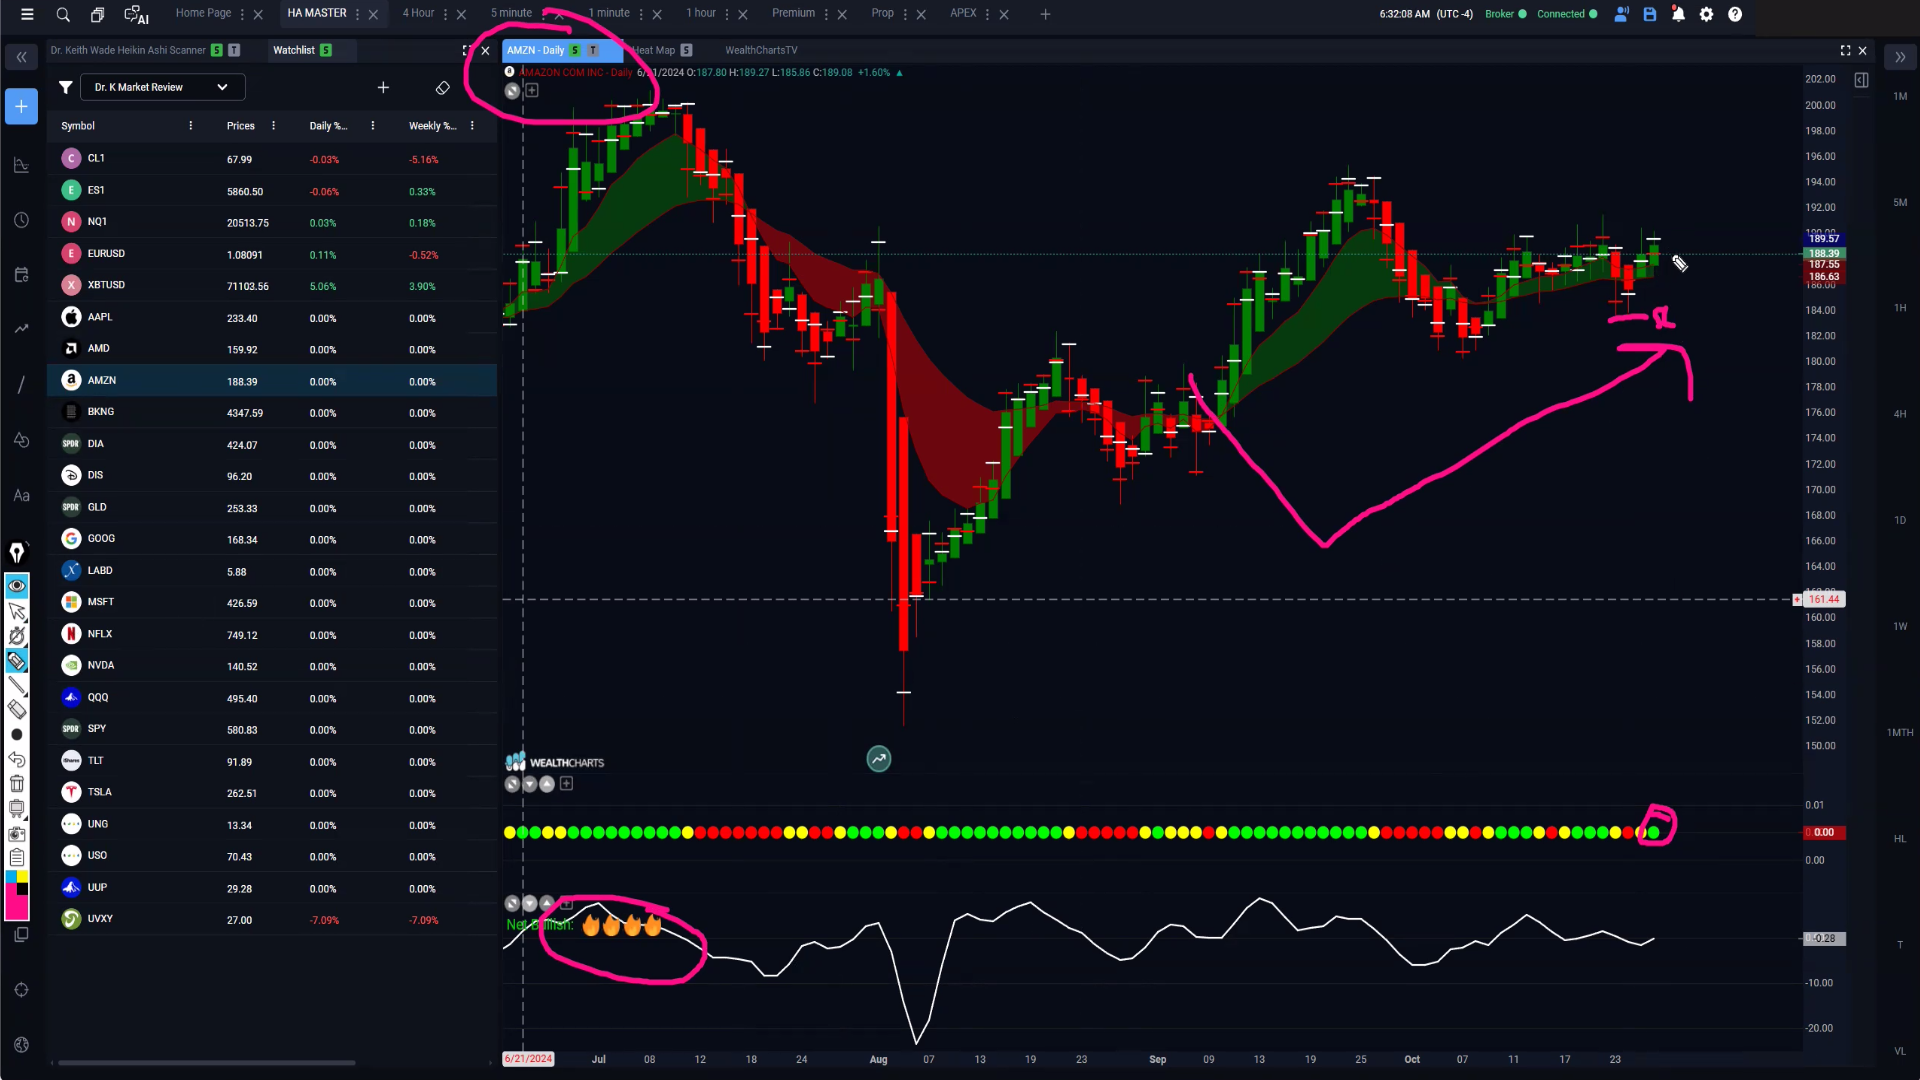Viewport: 1920px width, 1080px height.
Task: Open the easel whiteboard tool
Action: point(17,808)
